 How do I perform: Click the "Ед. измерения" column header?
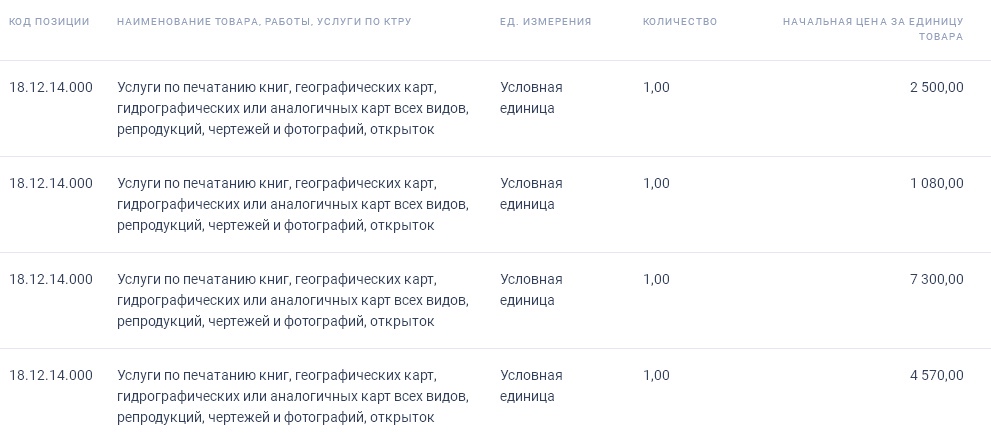click(545, 22)
